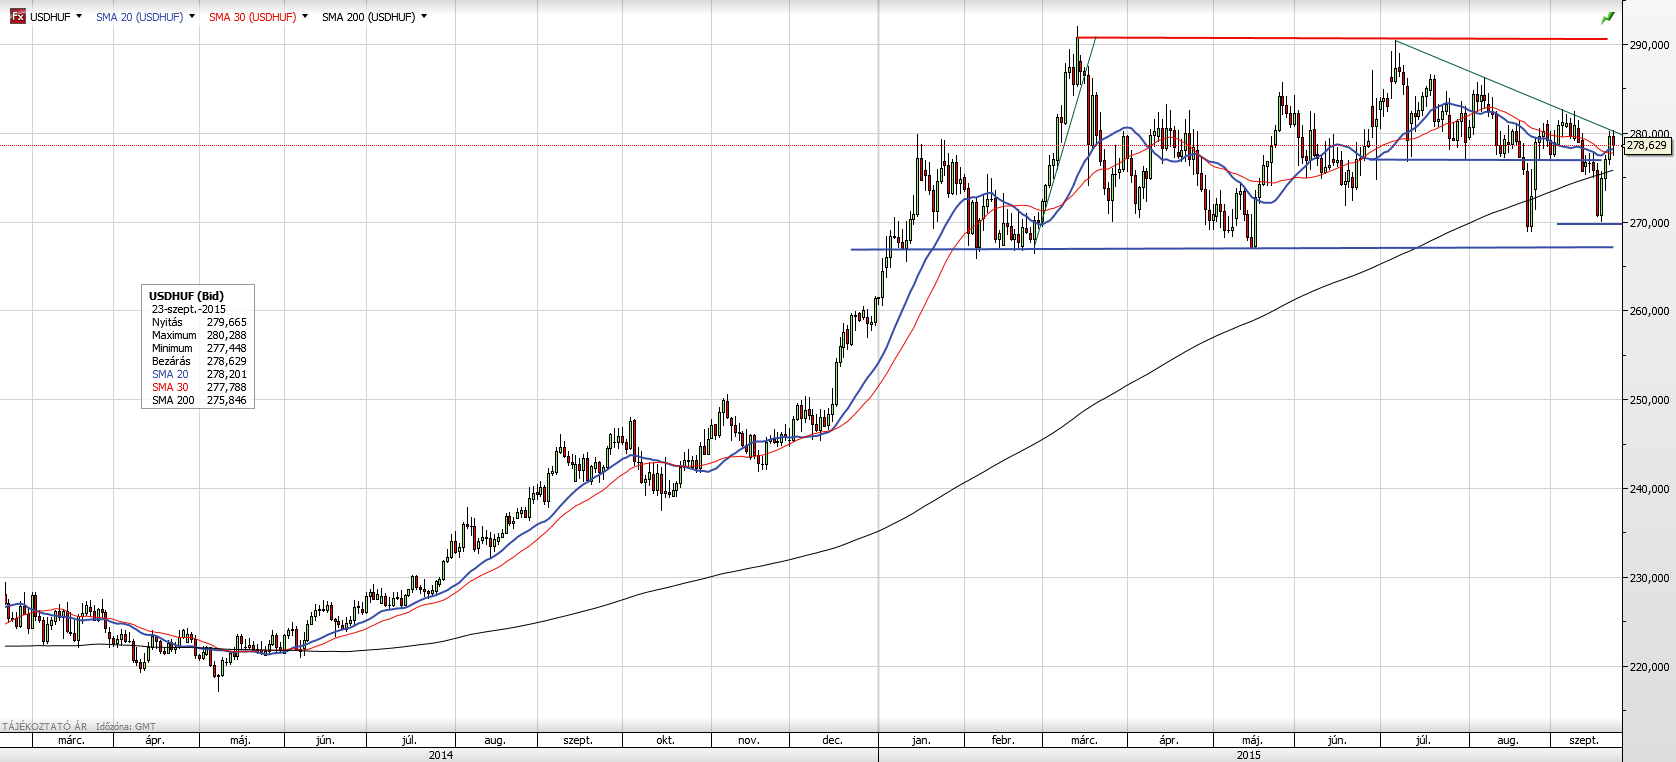Click the 23-szept.-2015 date in info box
This screenshot has width=1676, height=762.
tap(189, 309)
